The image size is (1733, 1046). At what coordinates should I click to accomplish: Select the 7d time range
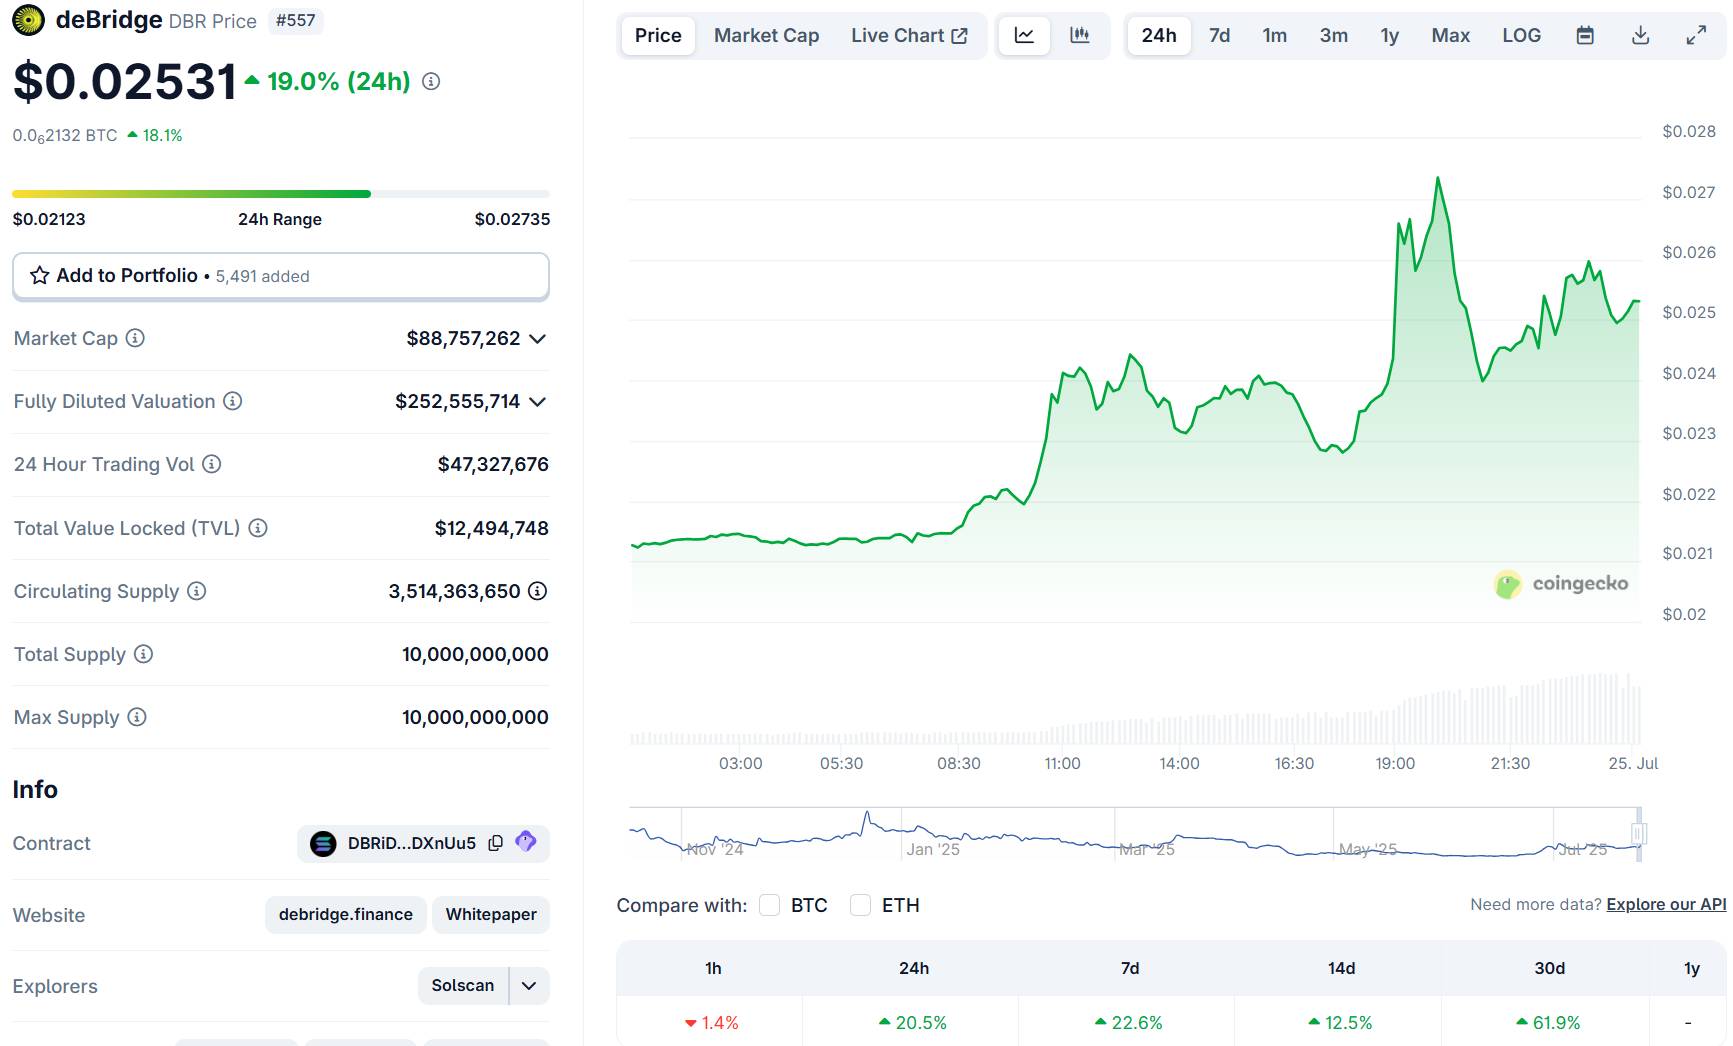[1220, 35]
